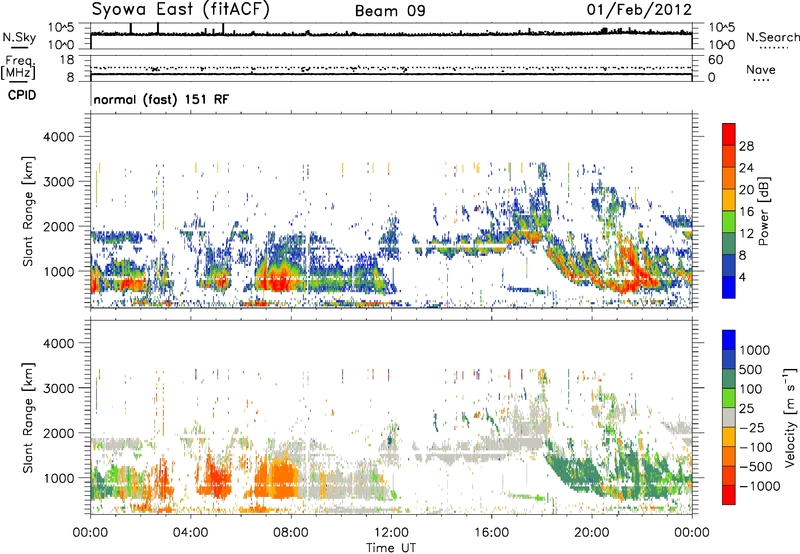
Task: Click the '20:00' time axis tick
Action: tap(592, 532)
